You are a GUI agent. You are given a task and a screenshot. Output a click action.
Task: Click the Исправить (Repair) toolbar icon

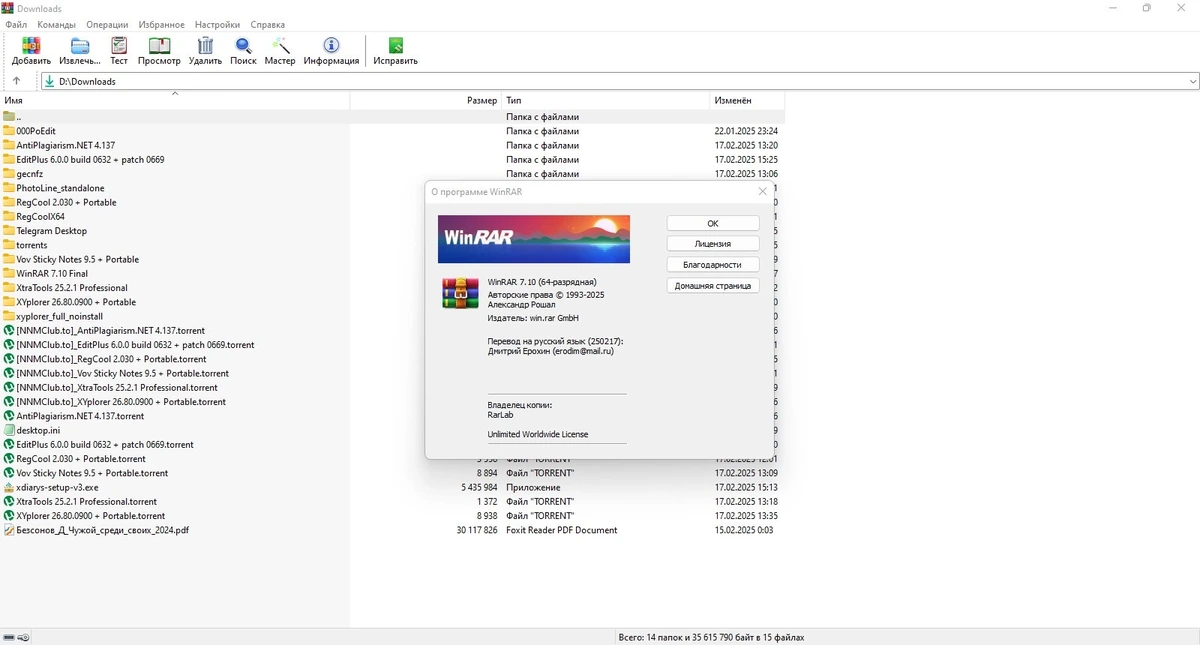pyautogui.click(x=395, y=51)
